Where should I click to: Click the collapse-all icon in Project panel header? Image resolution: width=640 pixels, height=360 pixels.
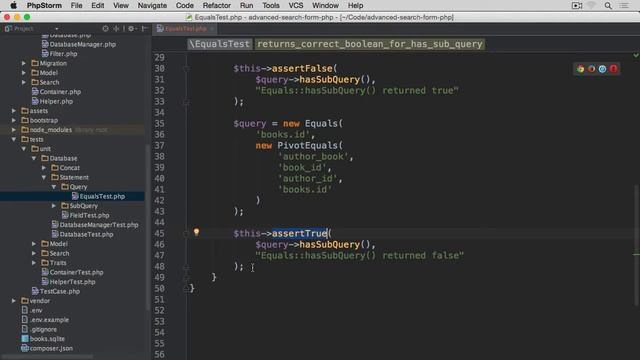[117, 29]
